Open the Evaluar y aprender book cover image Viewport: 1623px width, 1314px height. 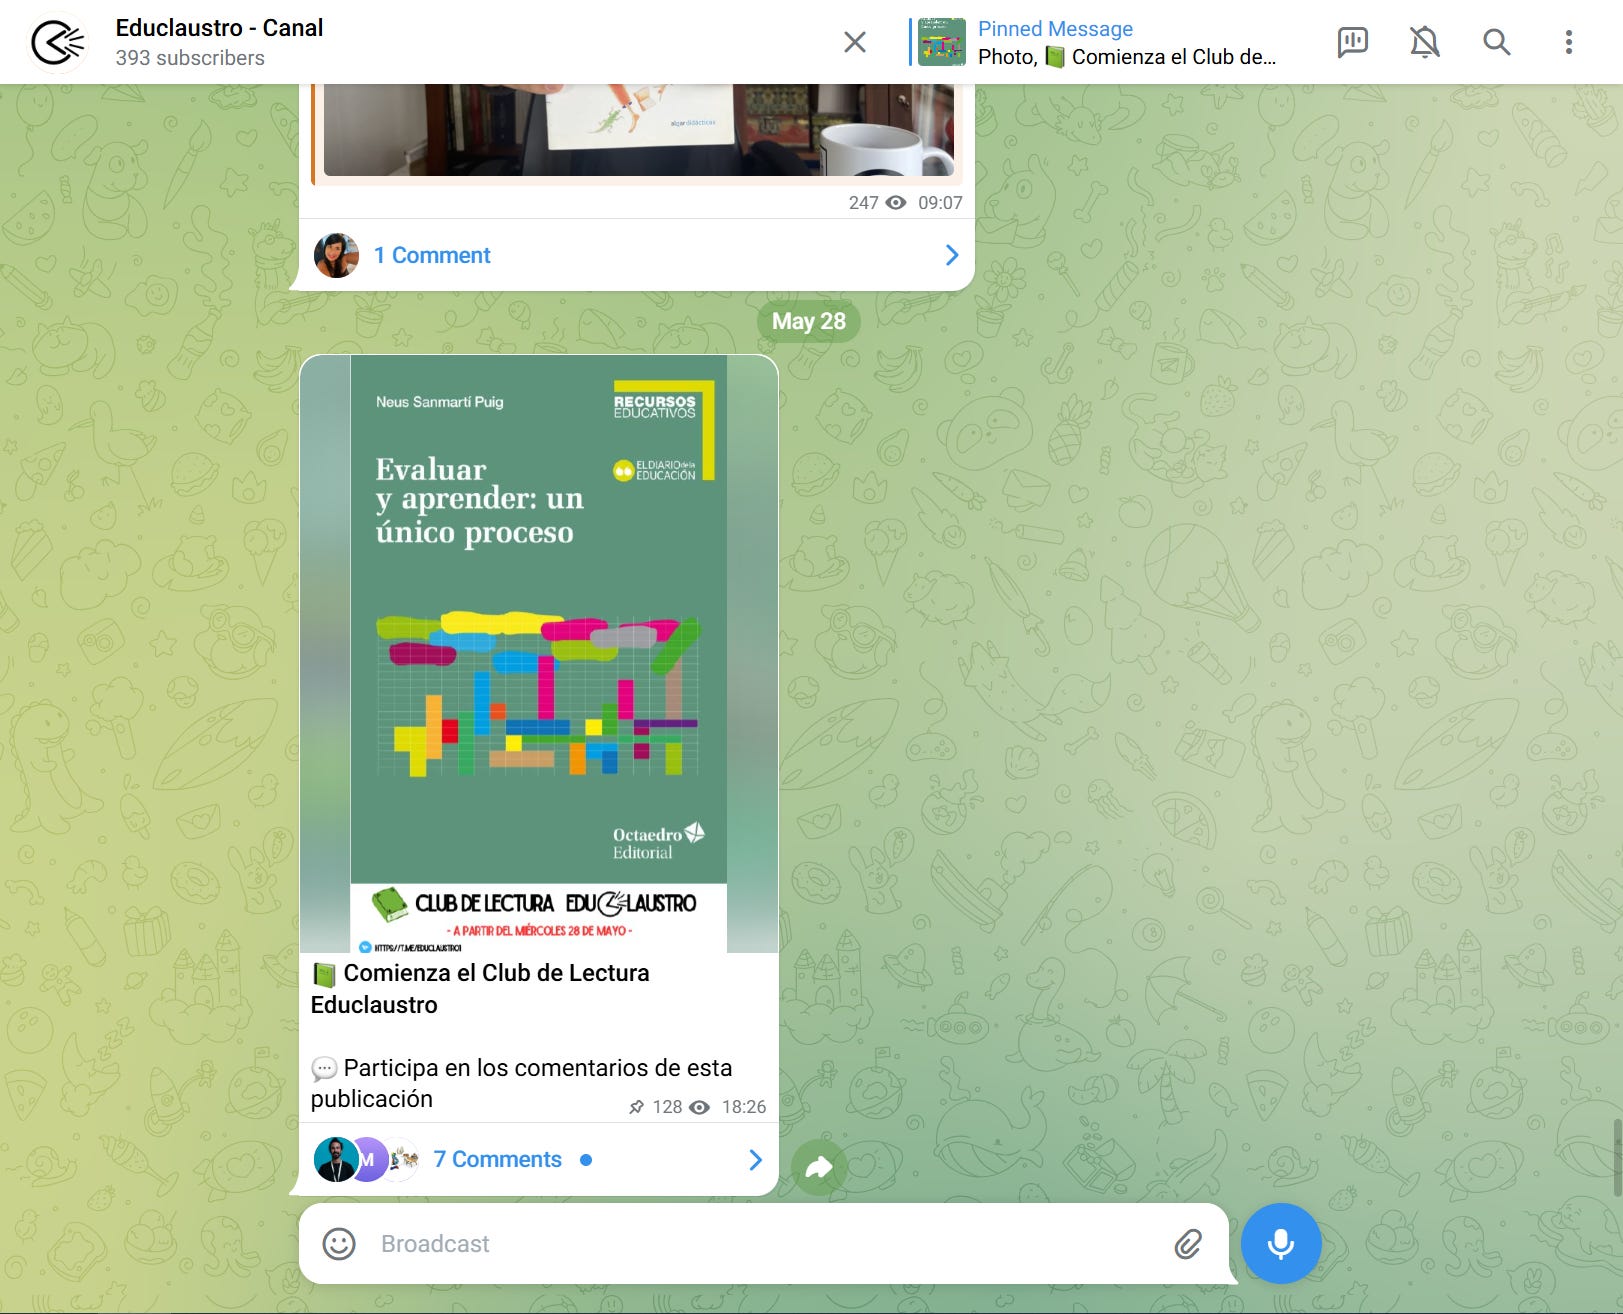tap(539, 654)
